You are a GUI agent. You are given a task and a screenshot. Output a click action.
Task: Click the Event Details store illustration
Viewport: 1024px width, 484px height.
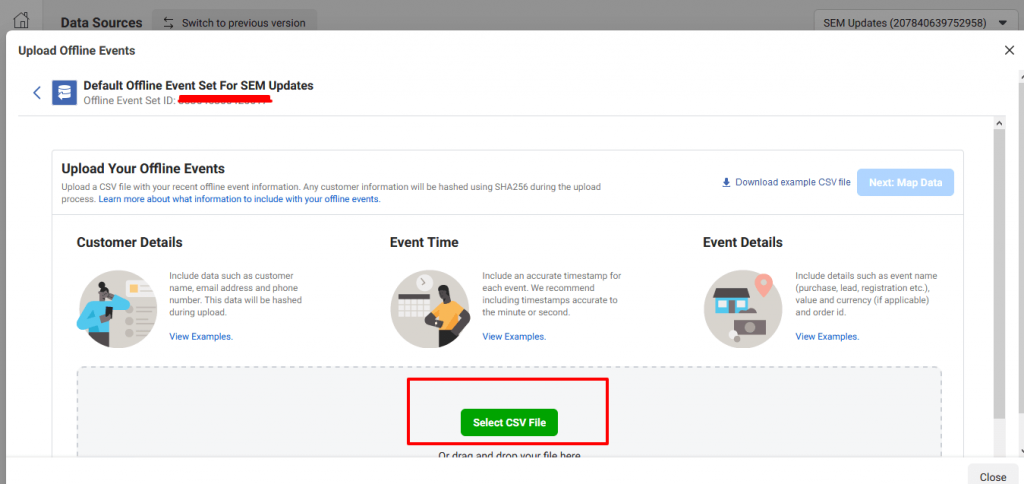coord(743,309)
